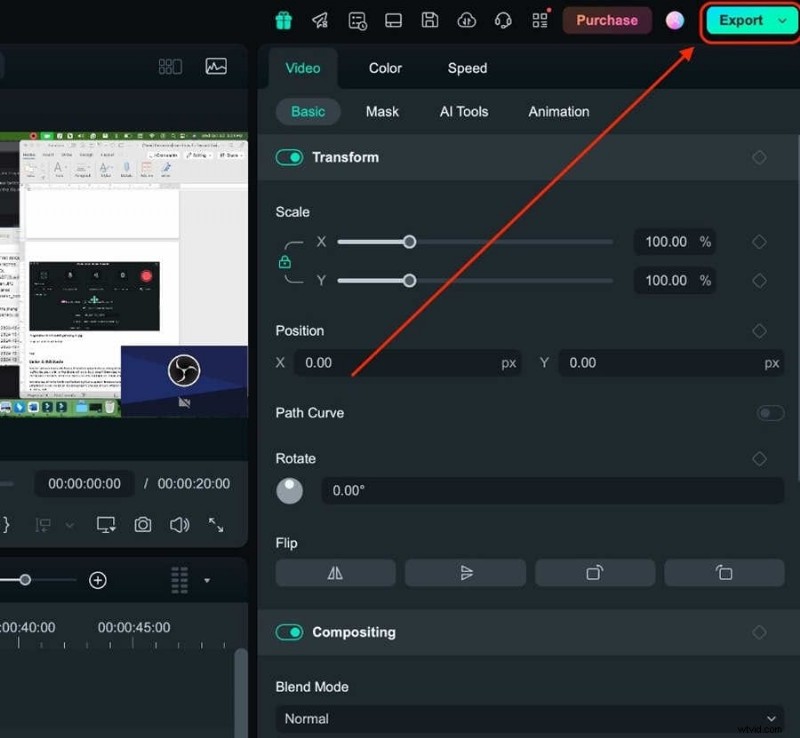This screenshot has height=738, width=800.
Task: Open the free gift promotion icon
Action: tap(283, 20)
